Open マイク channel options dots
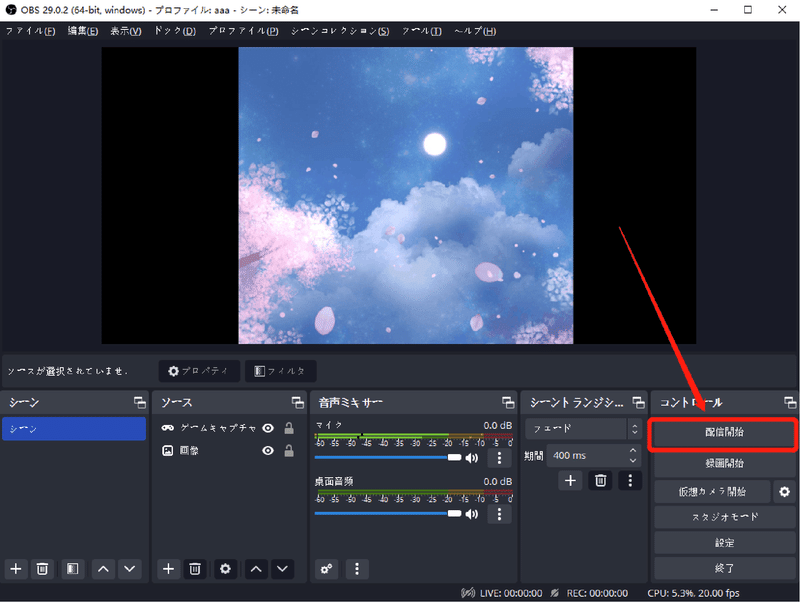This screenshot has height=602, width=800. pyautogui.click(x=499, y=458)
